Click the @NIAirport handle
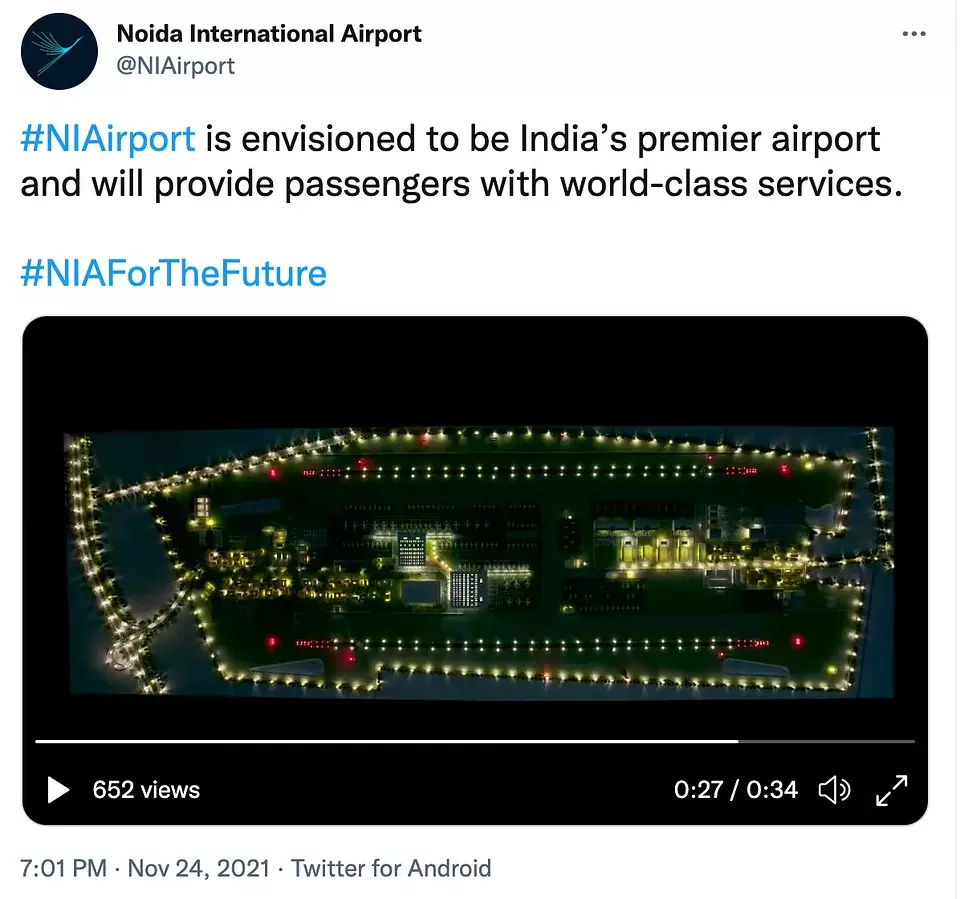 tap(176, 66)
